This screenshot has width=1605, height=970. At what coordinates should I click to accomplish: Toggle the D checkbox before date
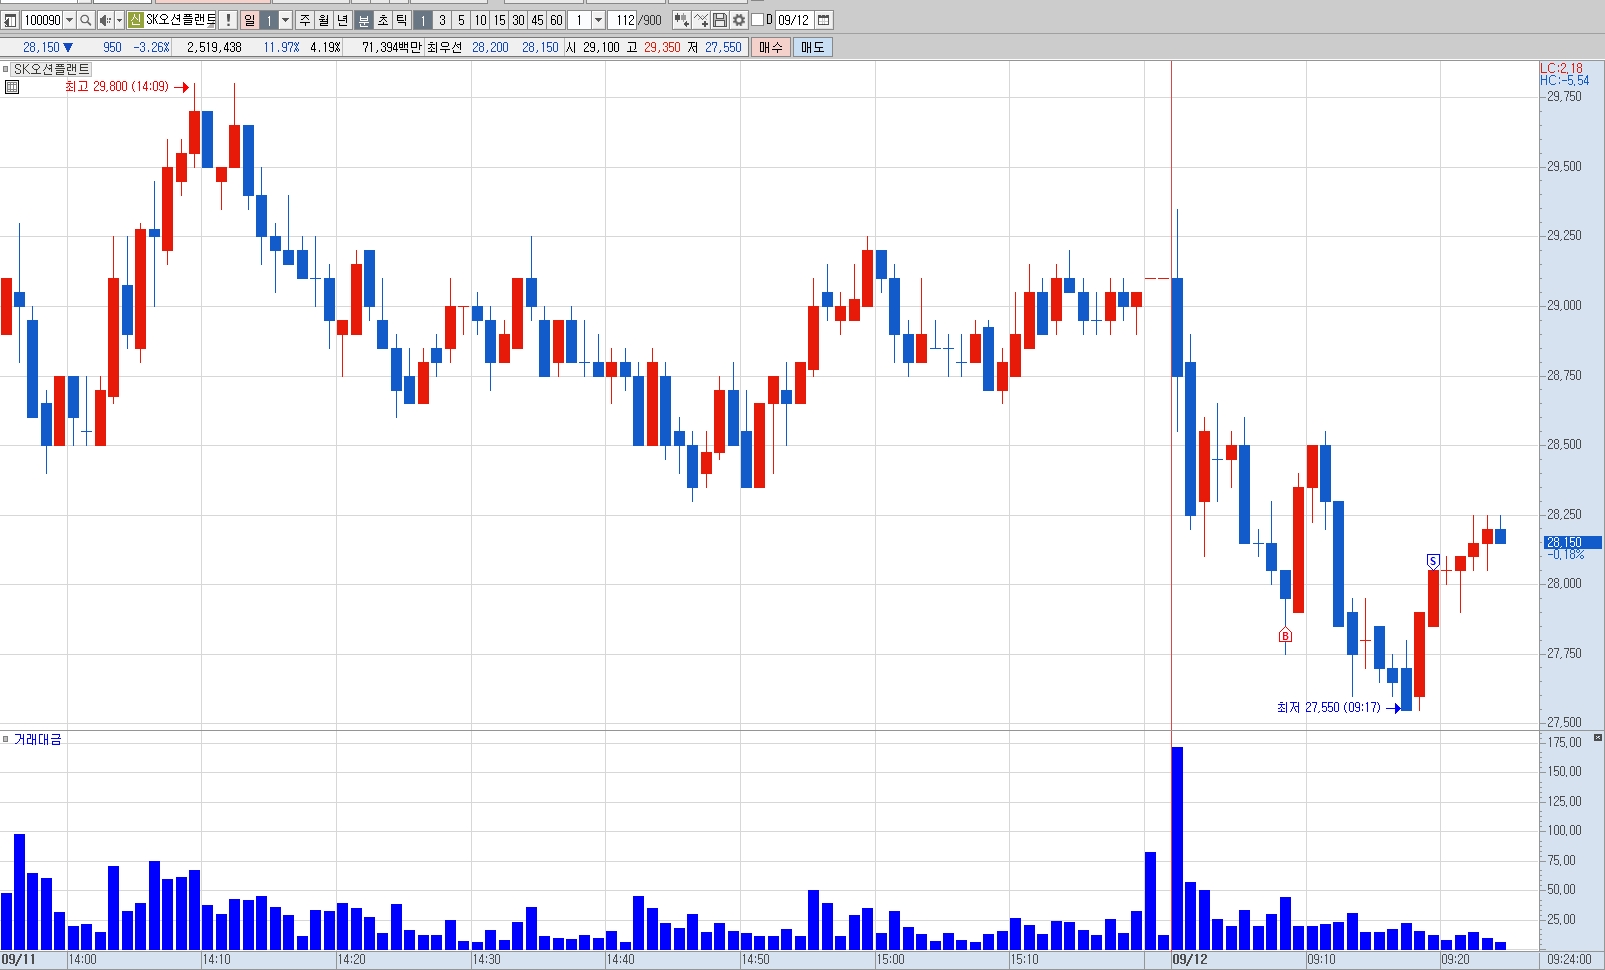(x=757, y=20)
